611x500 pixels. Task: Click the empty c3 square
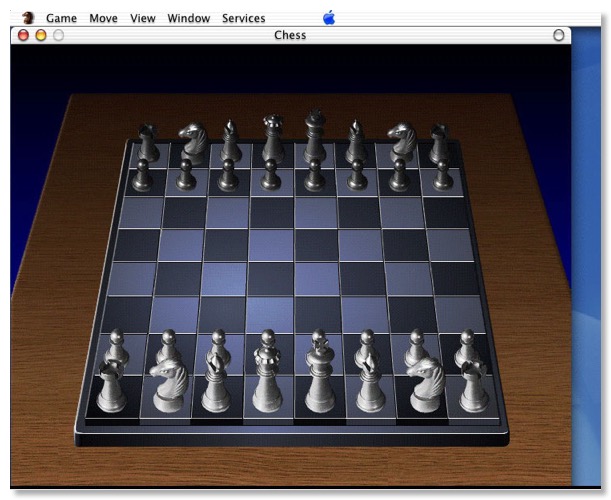[222, 314]
